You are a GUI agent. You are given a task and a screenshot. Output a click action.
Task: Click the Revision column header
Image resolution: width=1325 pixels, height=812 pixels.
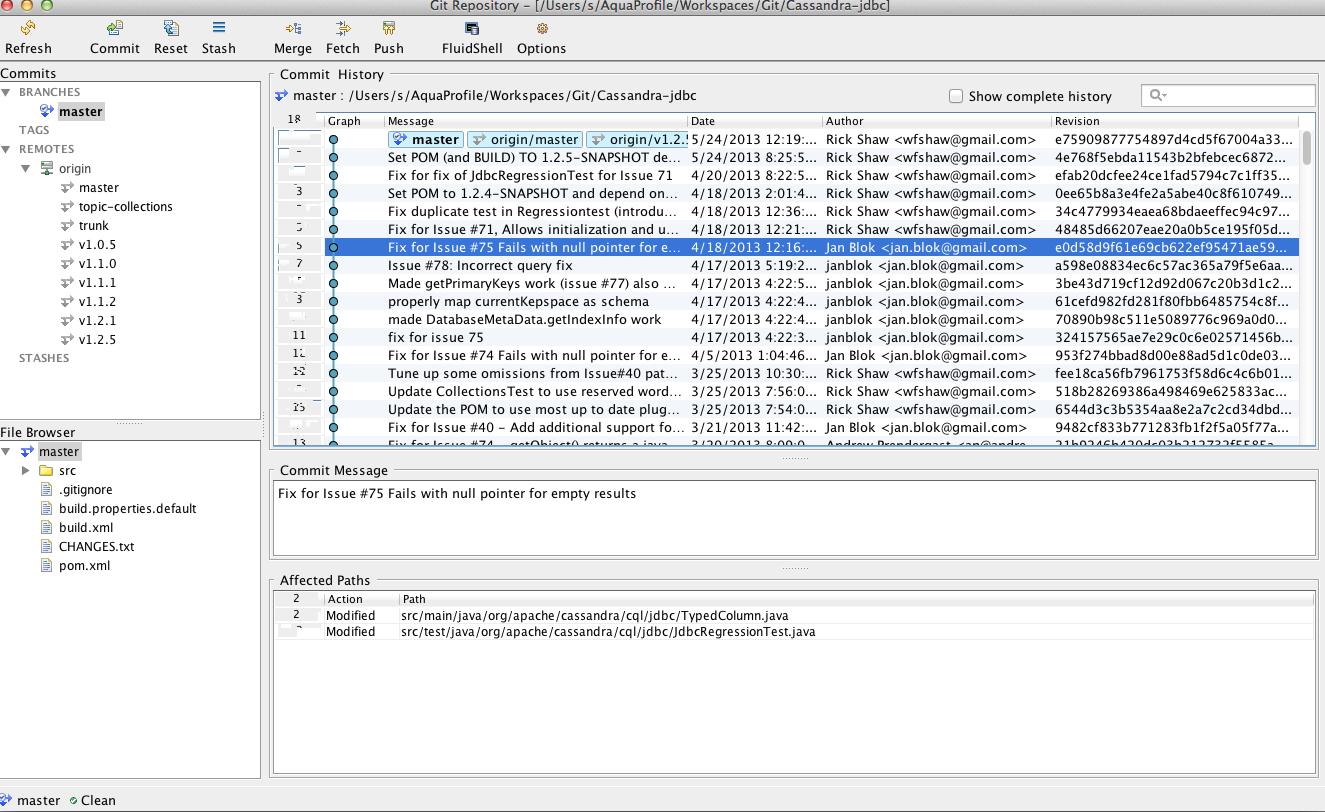point(1175,121)
